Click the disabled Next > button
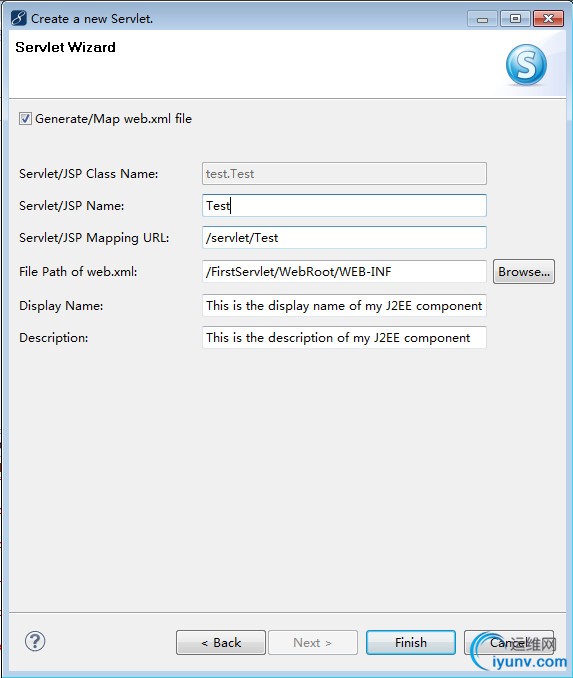Viewport: 573px width, 678px height. 313,643
